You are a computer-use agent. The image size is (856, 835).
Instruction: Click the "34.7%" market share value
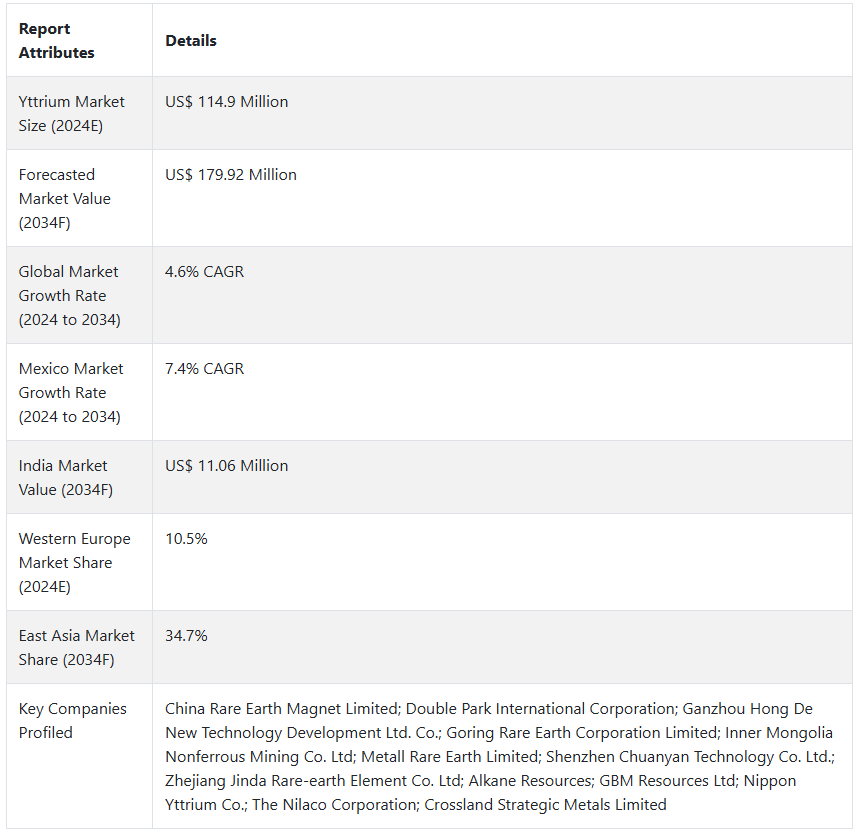(x=186, y=636)
